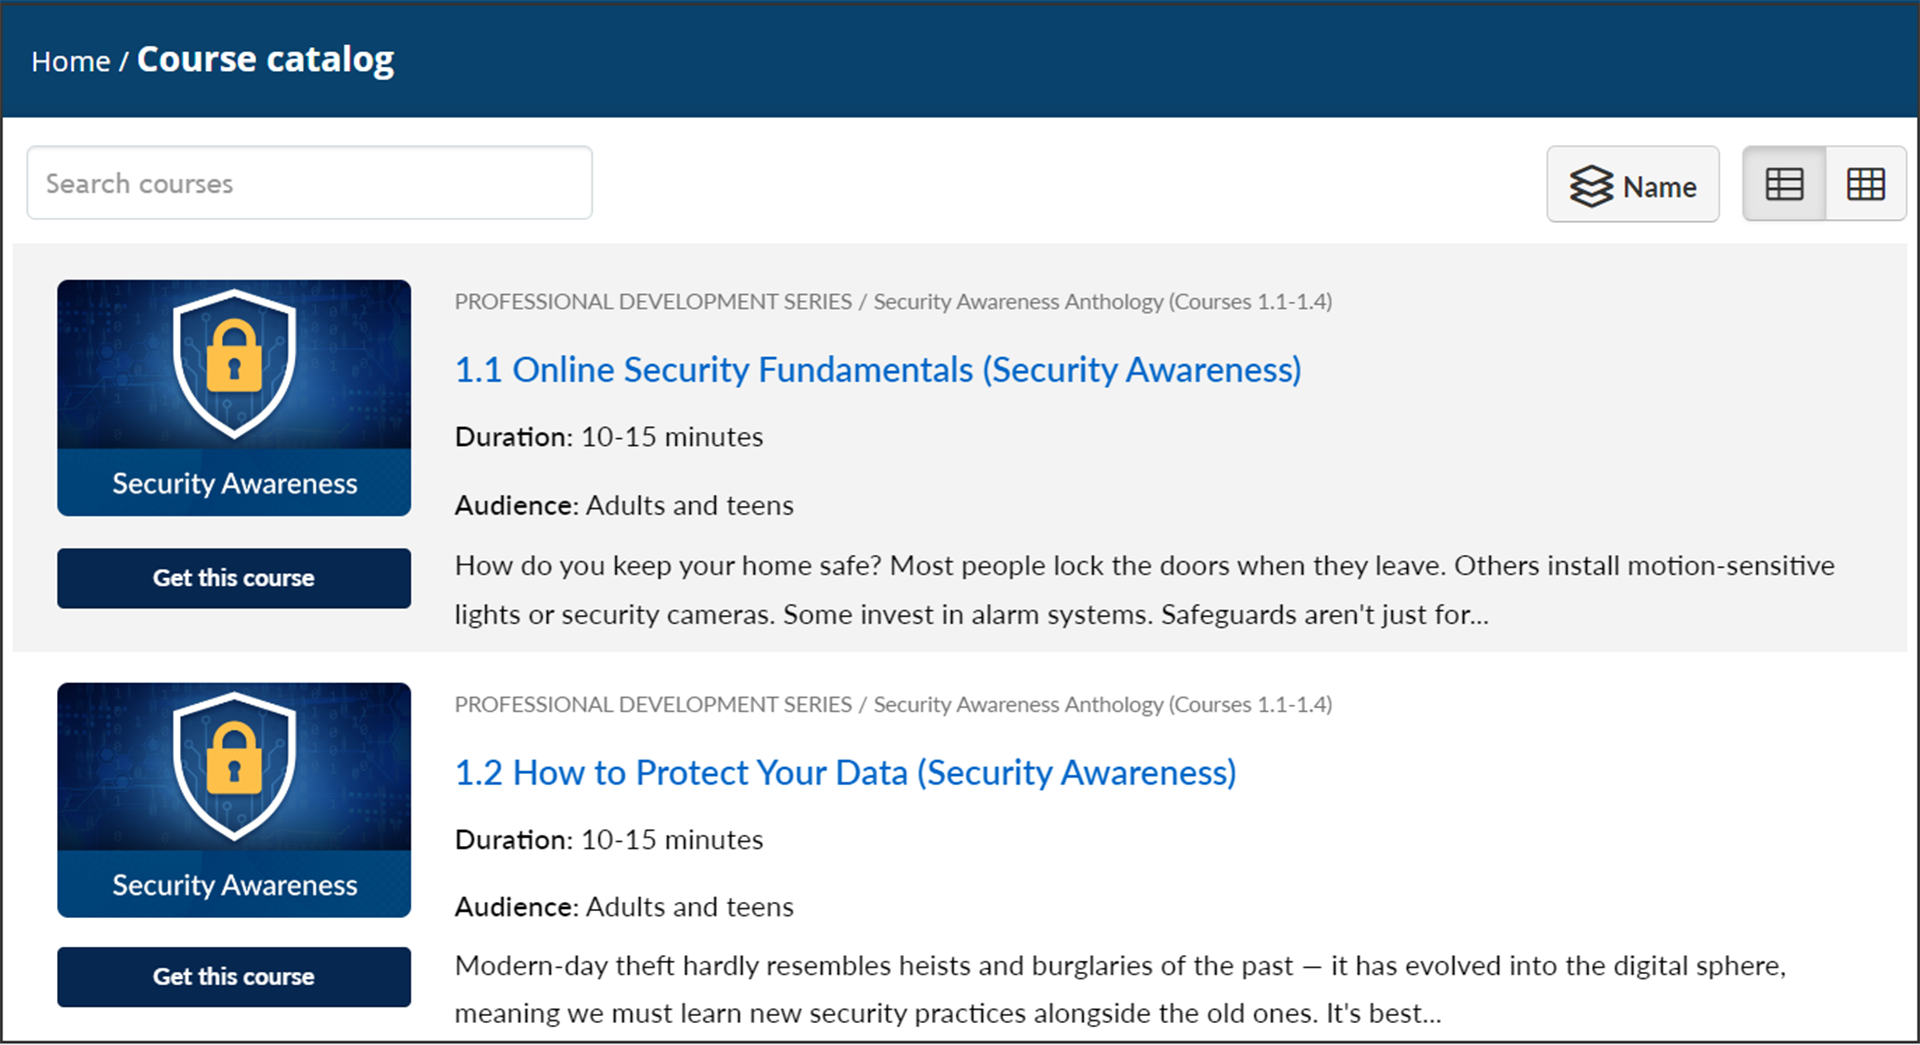
Task: Open Security Awareness Anthology link above course 1.2
Action: click(x=1102, y=705)
